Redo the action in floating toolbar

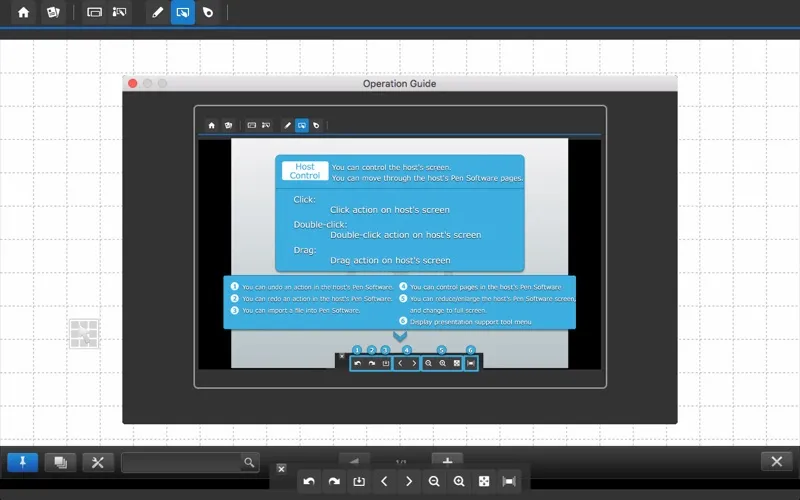[335, 482]
